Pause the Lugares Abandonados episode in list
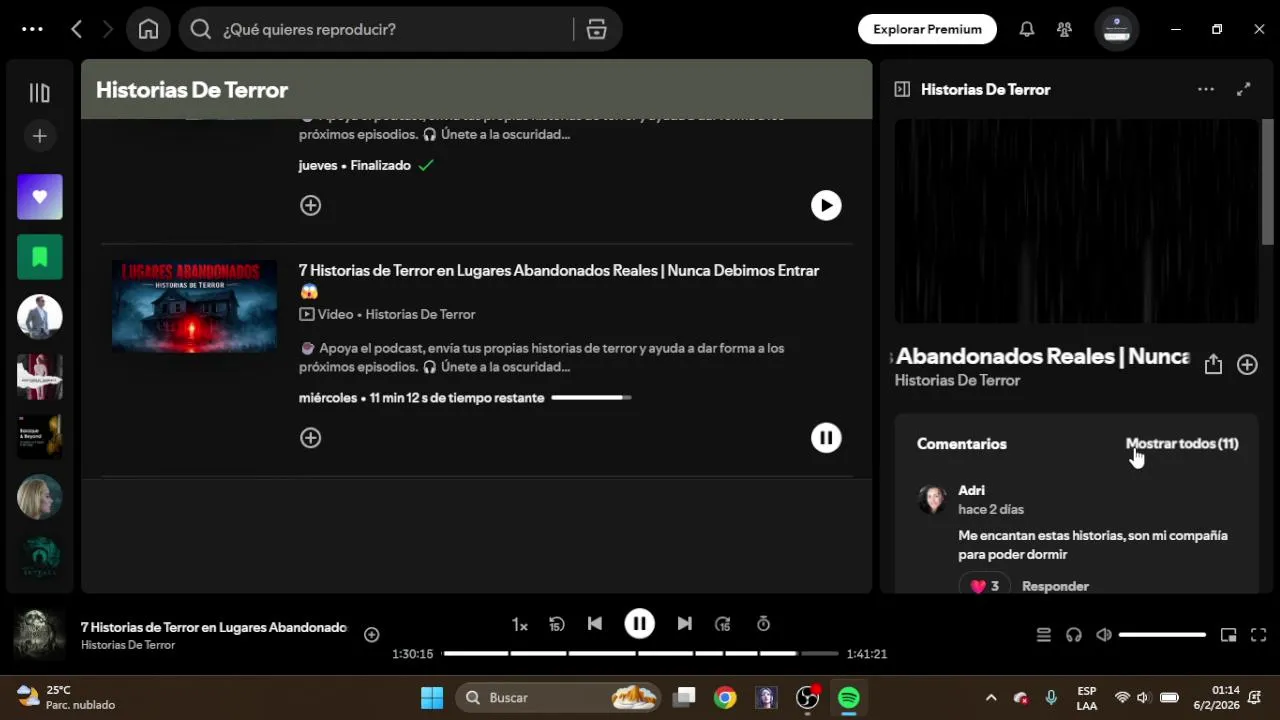This screenshot has height=720, width=1280. [826, 437]
